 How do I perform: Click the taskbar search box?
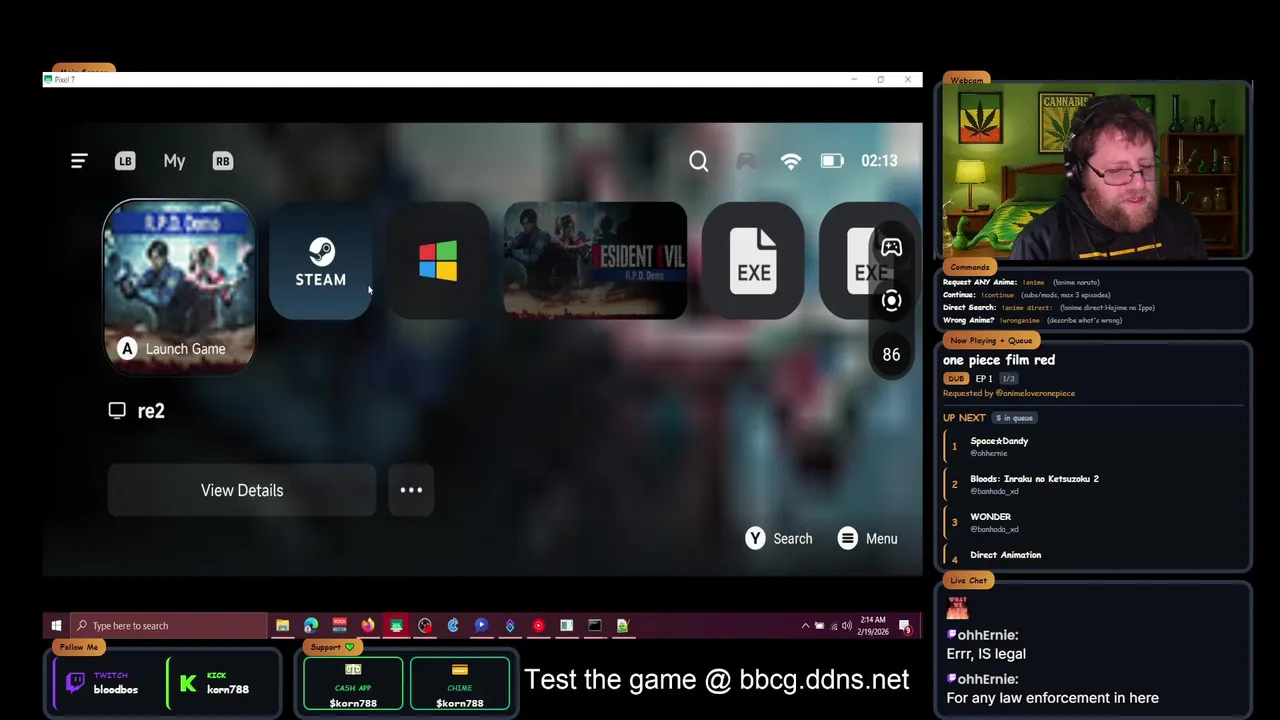[x=169, y=626]
